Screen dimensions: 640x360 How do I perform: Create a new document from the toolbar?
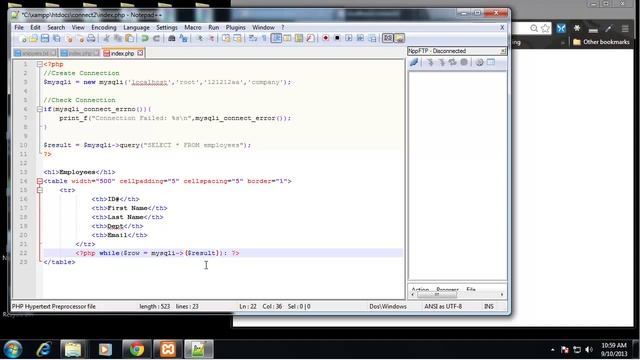[23, 38]
